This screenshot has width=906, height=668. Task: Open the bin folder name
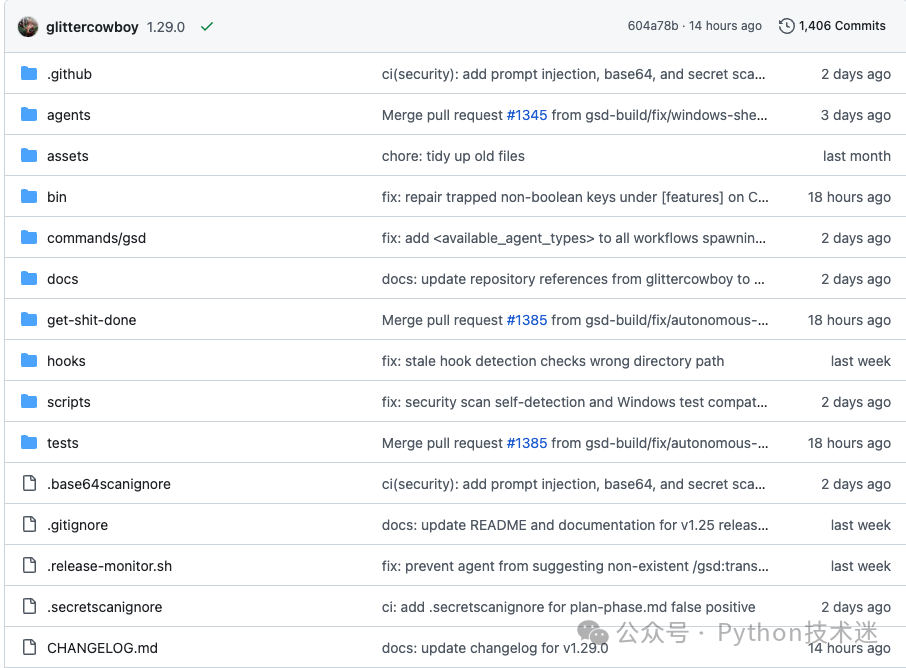click(x=57, y=197)
